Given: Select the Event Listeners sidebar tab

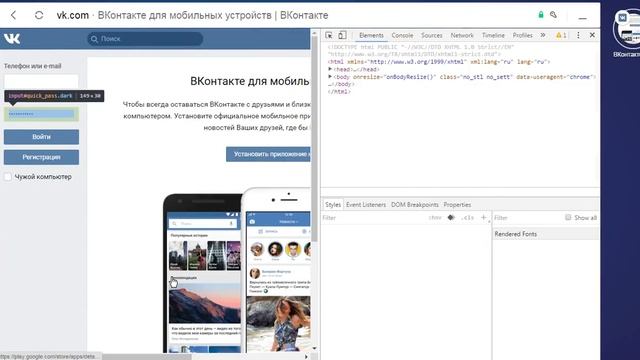Looking at the screenshot, I should [366, 205].
